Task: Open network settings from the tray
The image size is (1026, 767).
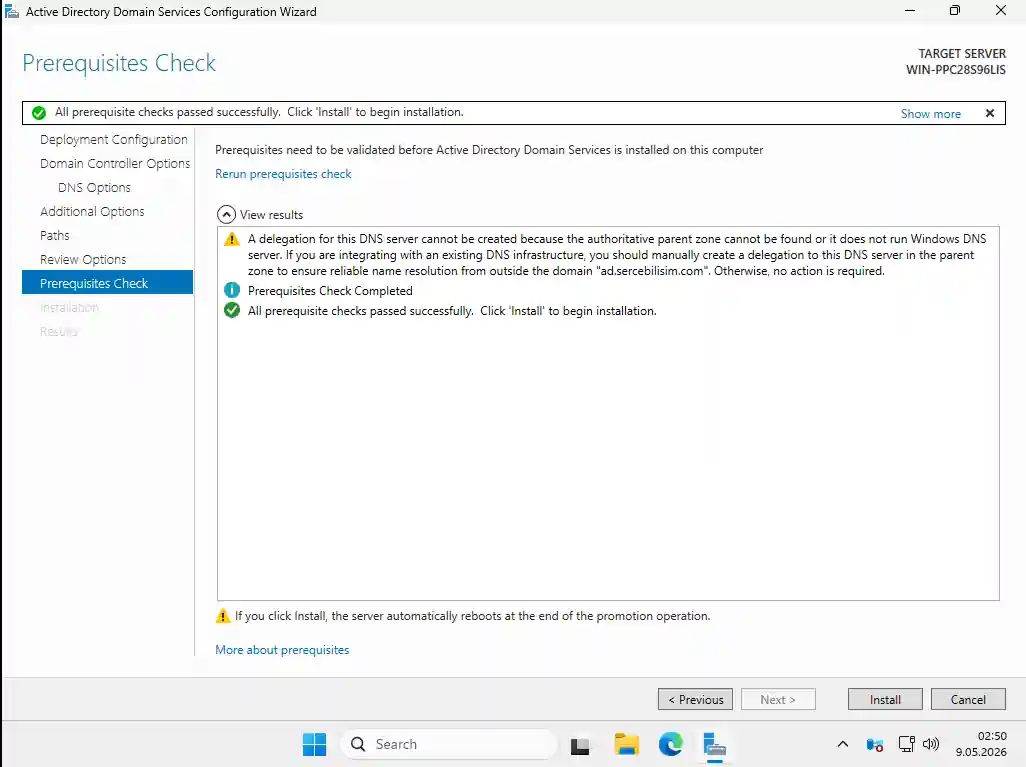Action: pyautogui.click(x=906, y=744)
